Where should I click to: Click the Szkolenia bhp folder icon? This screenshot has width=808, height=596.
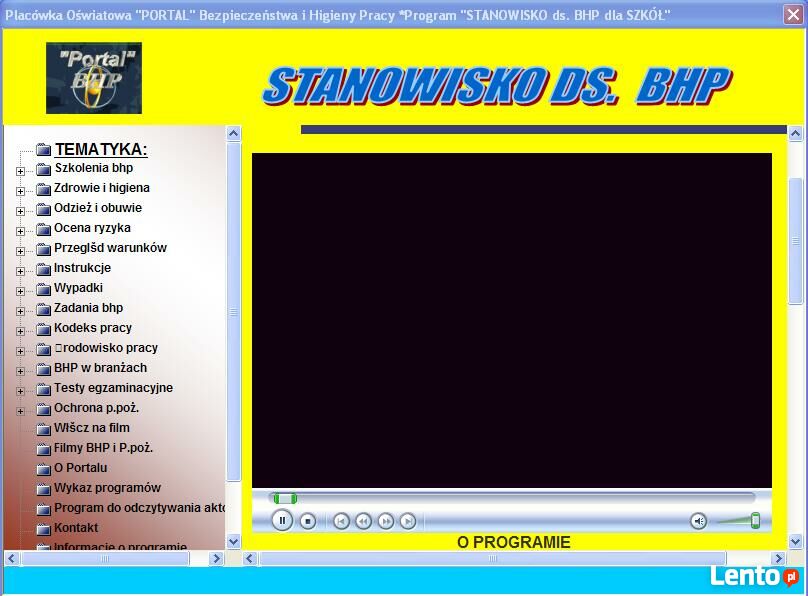[43, 168]
